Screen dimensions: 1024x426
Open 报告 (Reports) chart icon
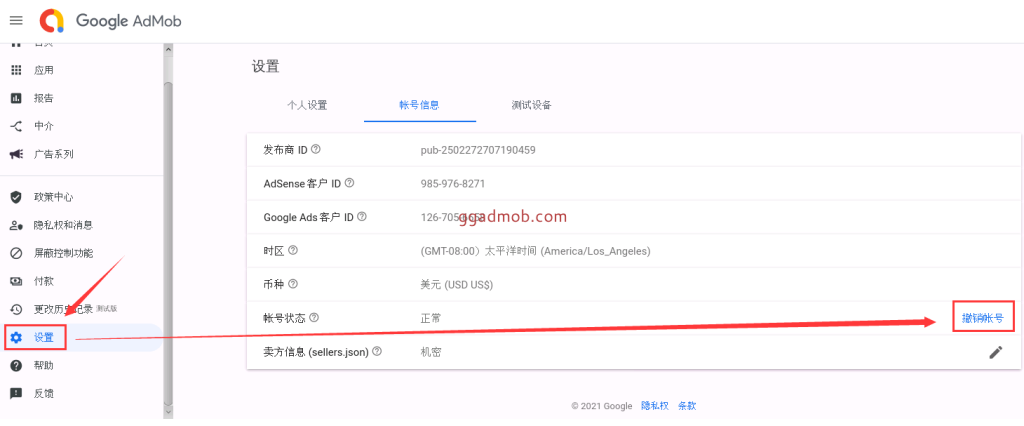tap(16, 98)
